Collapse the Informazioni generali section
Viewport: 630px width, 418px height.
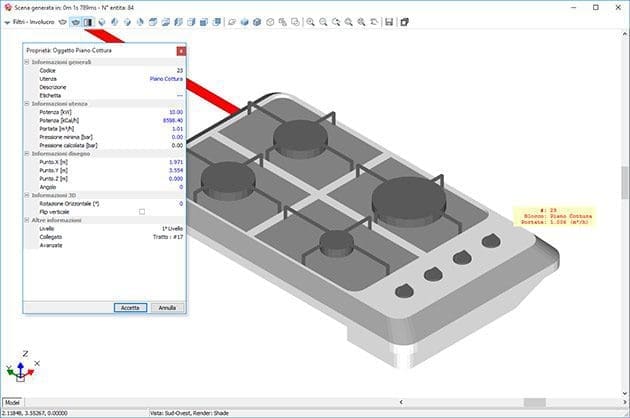point(27,62)
